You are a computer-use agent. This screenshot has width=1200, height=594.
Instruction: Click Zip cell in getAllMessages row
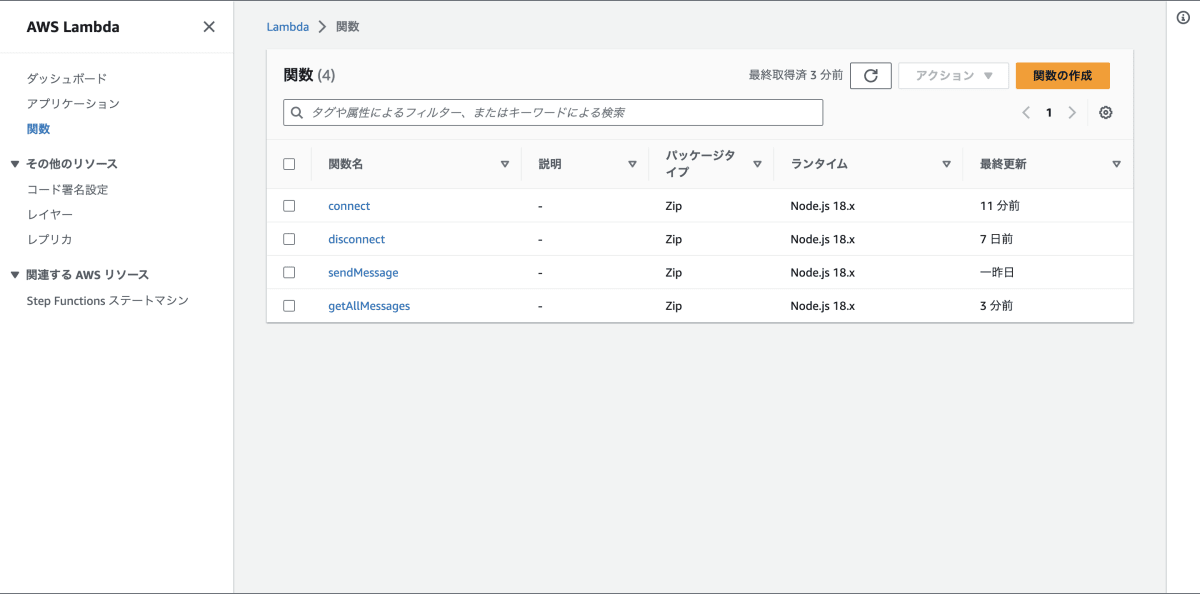(x=674, y=306)
